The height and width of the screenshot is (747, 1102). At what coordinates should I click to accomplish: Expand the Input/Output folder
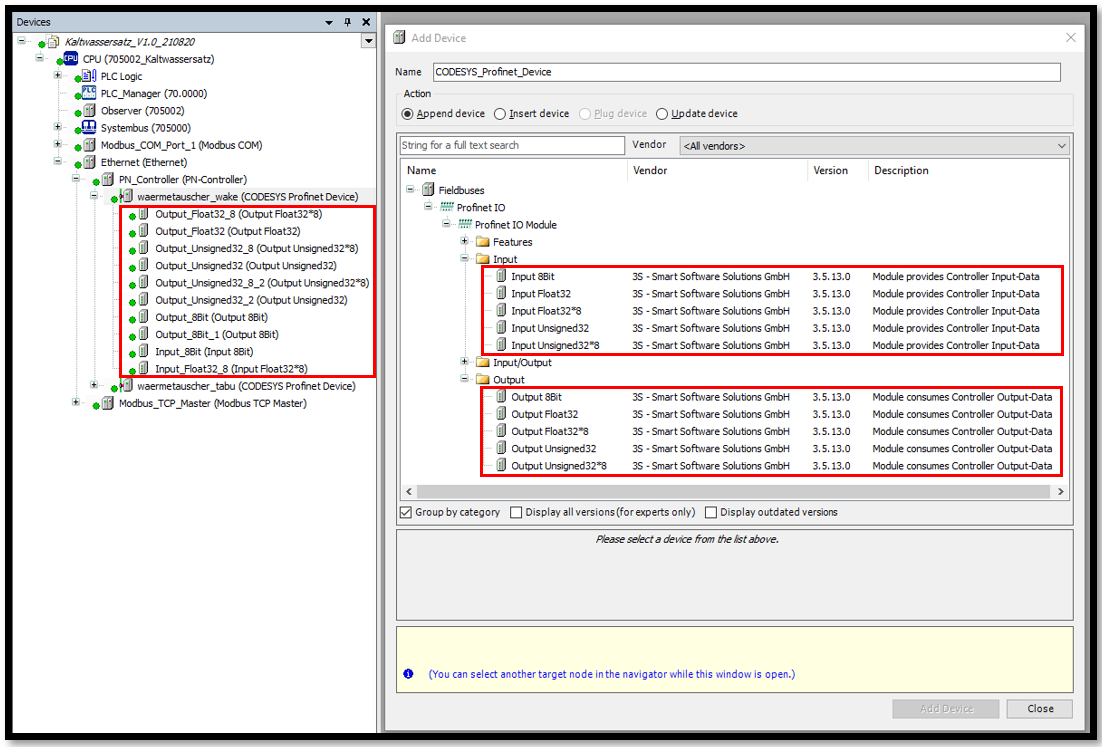pos(465,362)
